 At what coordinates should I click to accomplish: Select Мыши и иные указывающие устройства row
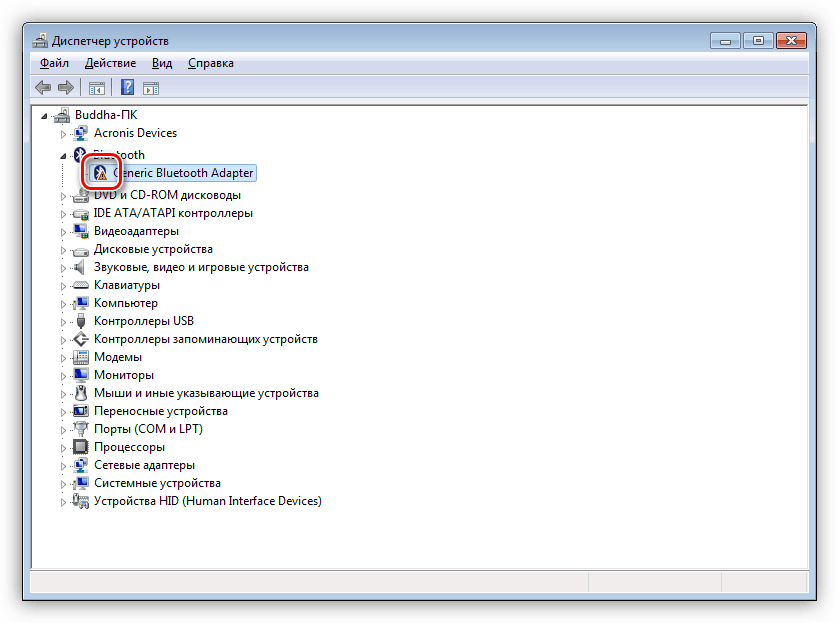206,393
